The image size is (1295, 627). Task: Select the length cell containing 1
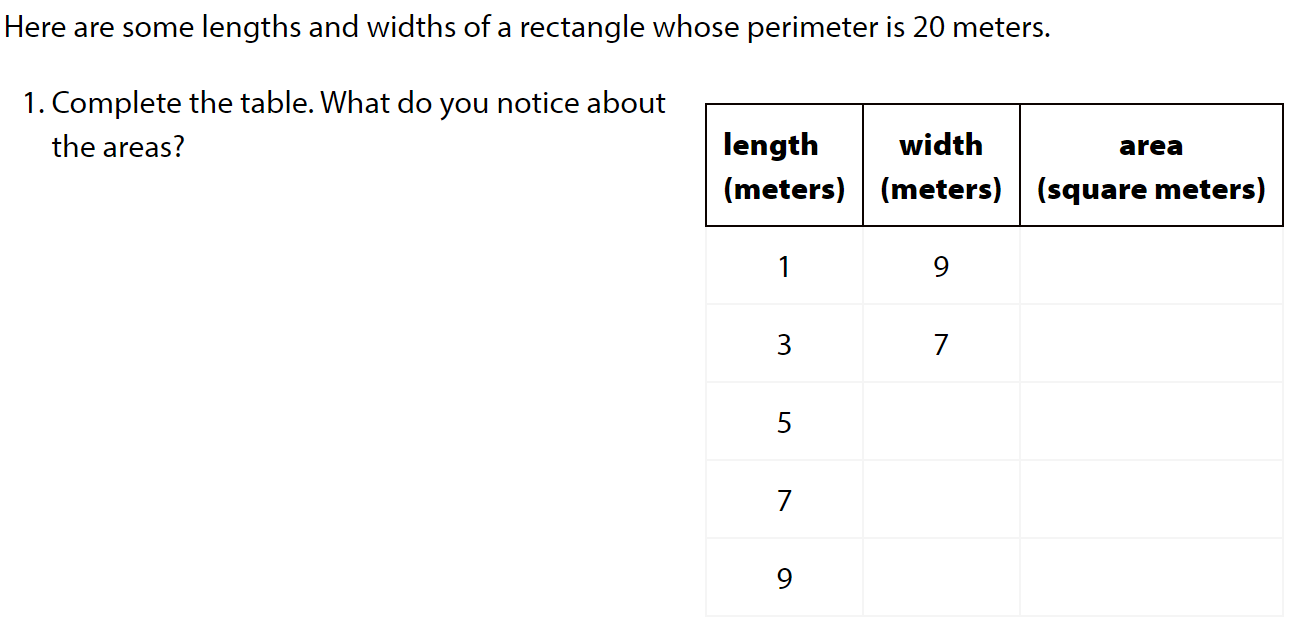(784, 266)
